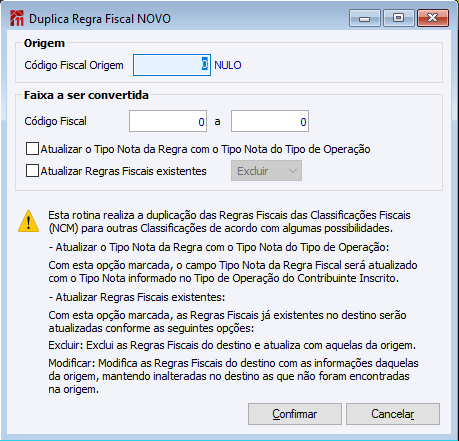Enable Atualizar o Tipo Nota da Regra checkbox
The height and width of the screenshot is (441, 459).
(x=32, y=149)
